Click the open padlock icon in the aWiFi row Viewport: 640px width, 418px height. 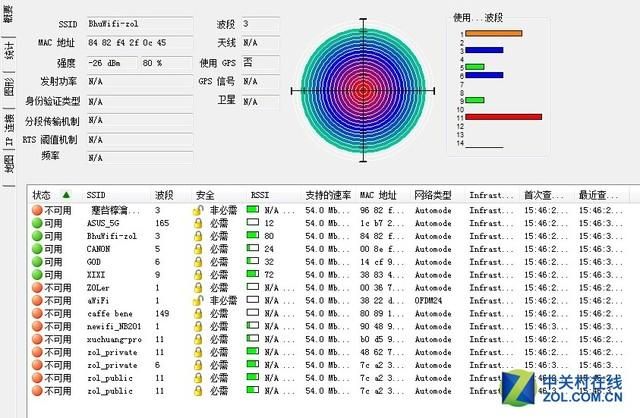point(199,300)
